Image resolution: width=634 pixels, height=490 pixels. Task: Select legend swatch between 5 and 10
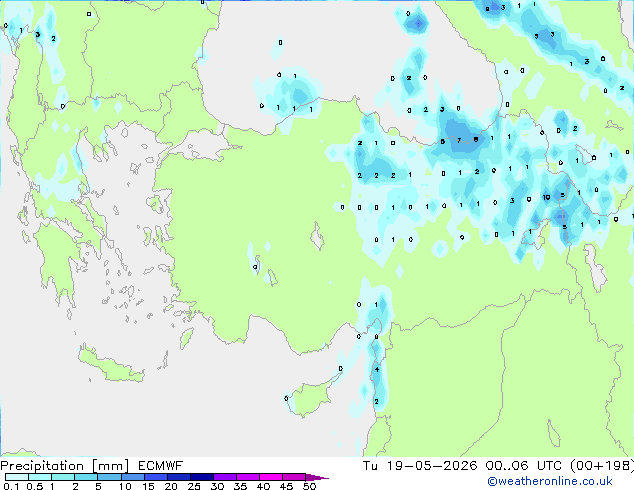coord(110,477)
